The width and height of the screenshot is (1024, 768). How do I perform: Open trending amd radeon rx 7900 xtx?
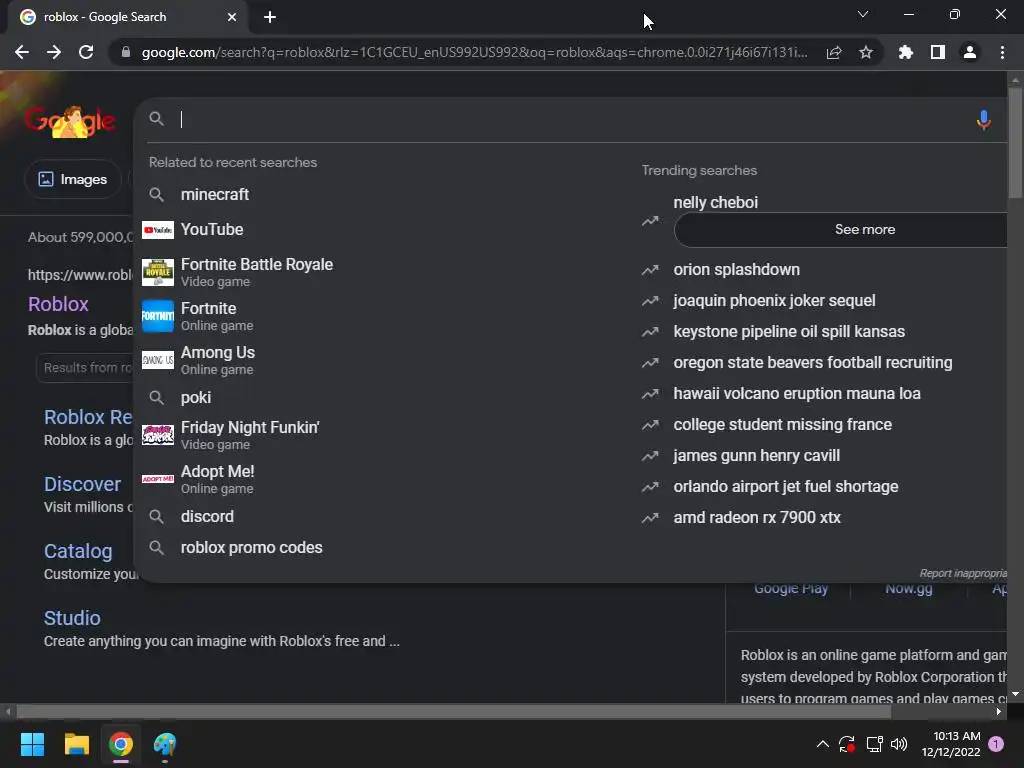(757, 518)
